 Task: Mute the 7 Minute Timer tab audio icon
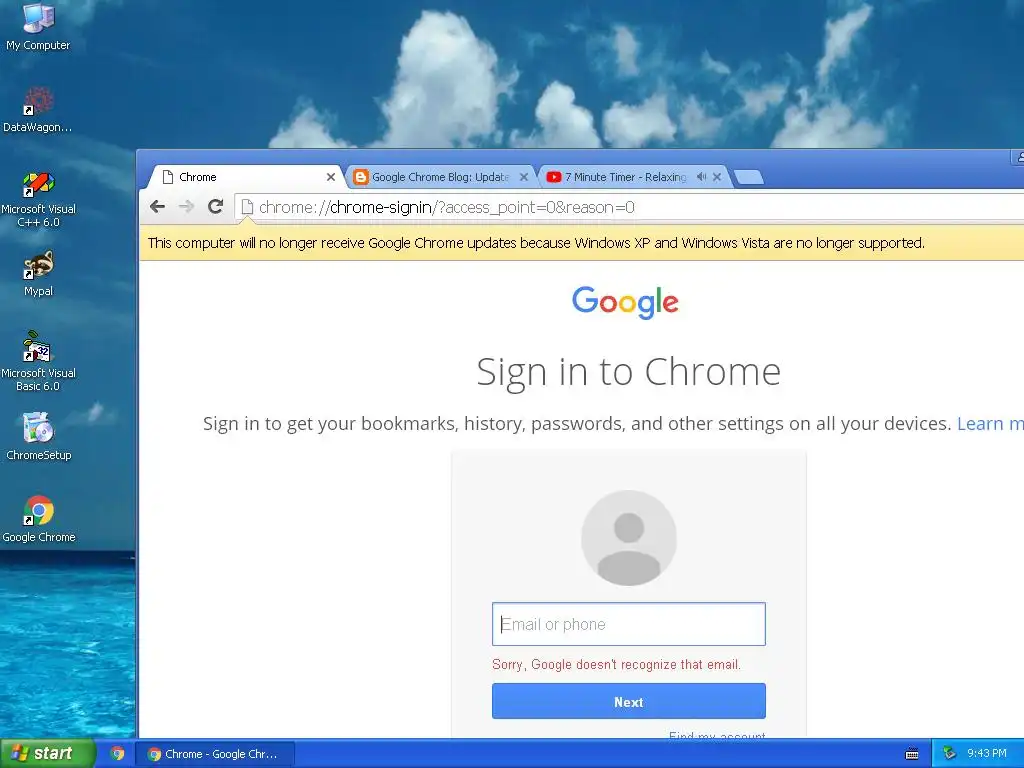[x=701, y=177]
